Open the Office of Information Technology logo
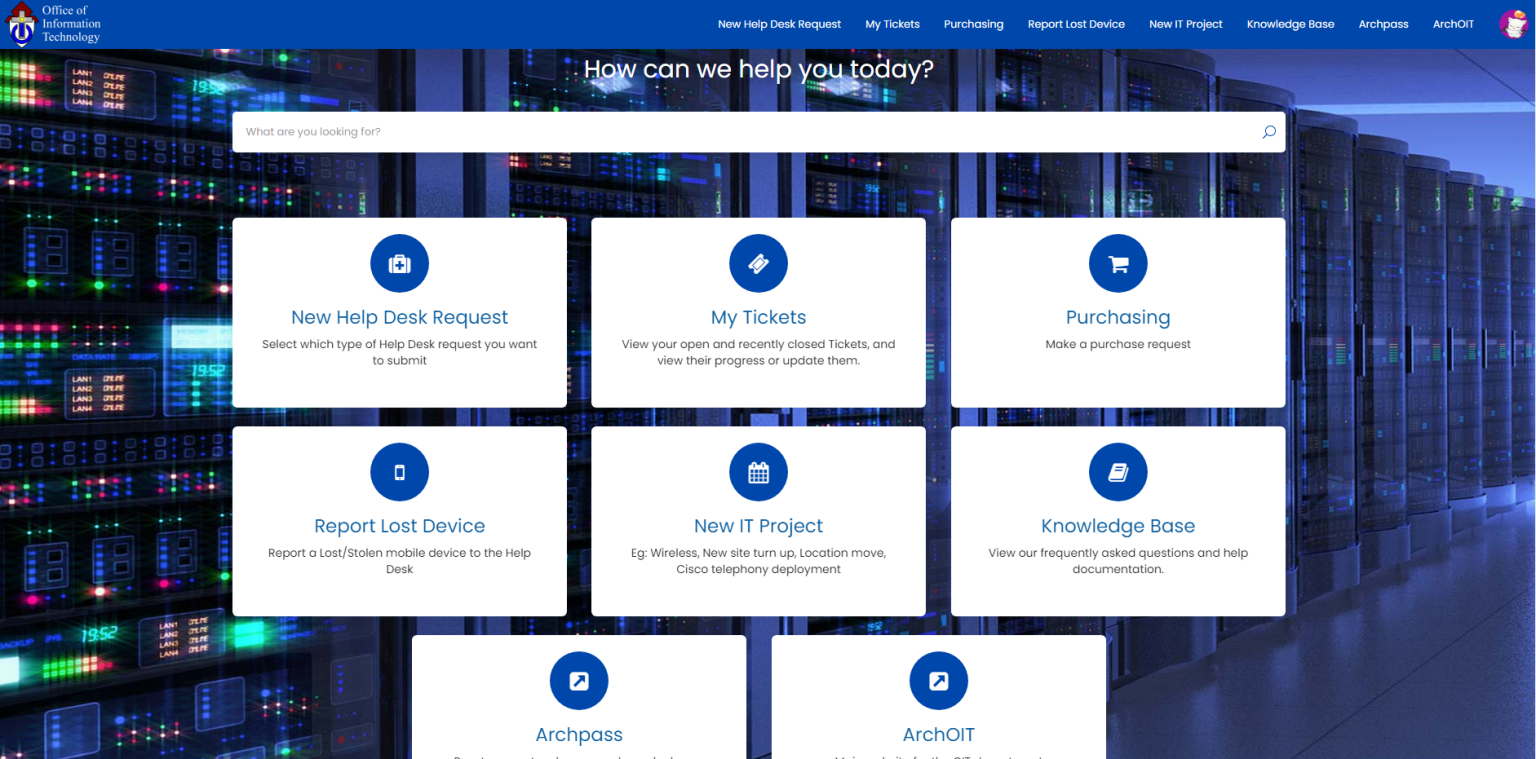1536x759 pixels. click(54, 23)
